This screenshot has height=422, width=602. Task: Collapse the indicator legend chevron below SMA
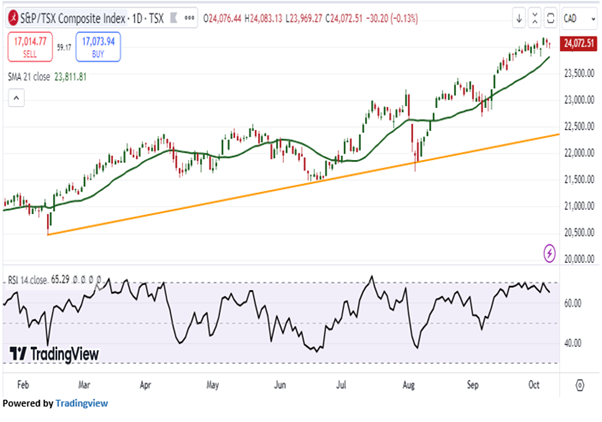(15, 97)
